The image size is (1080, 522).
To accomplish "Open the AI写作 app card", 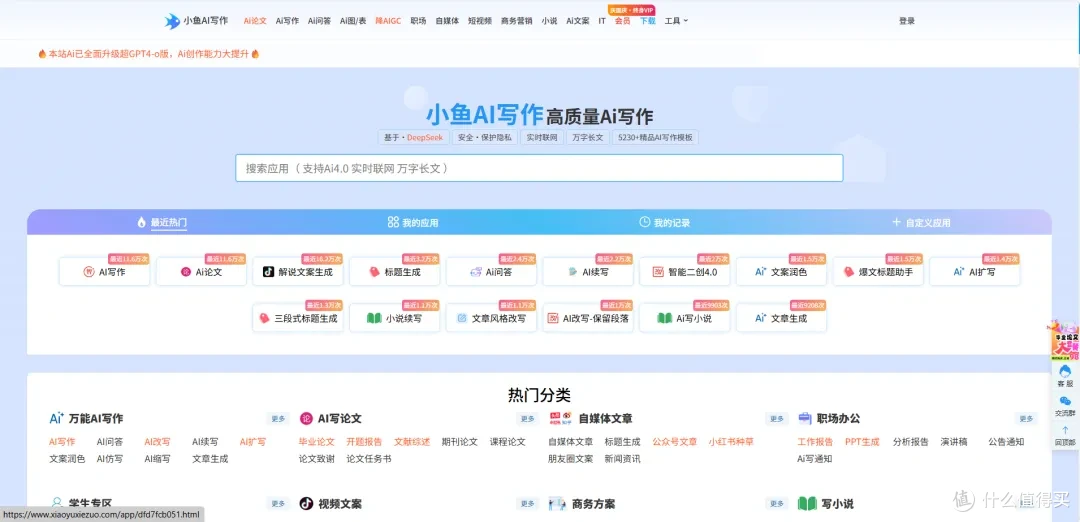I will [x=104, y=272].
